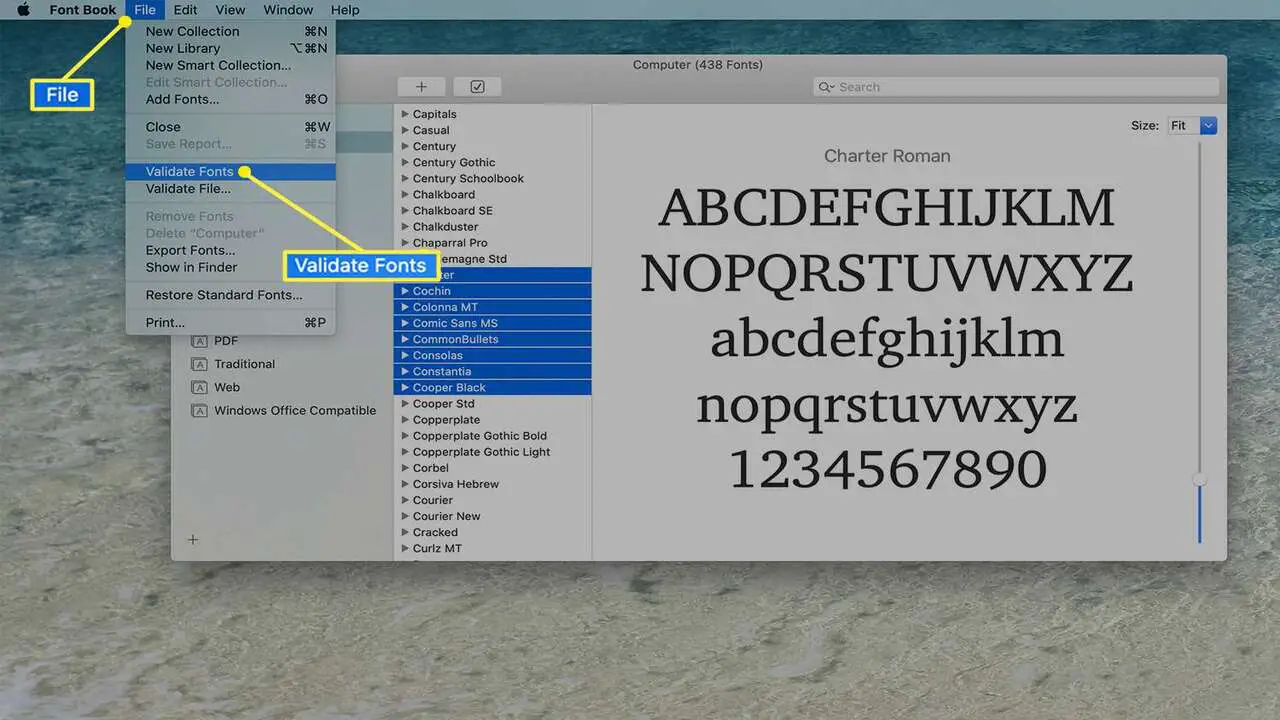Open the View menu
Screen dimensions: 1280x720
pos(230,10)
